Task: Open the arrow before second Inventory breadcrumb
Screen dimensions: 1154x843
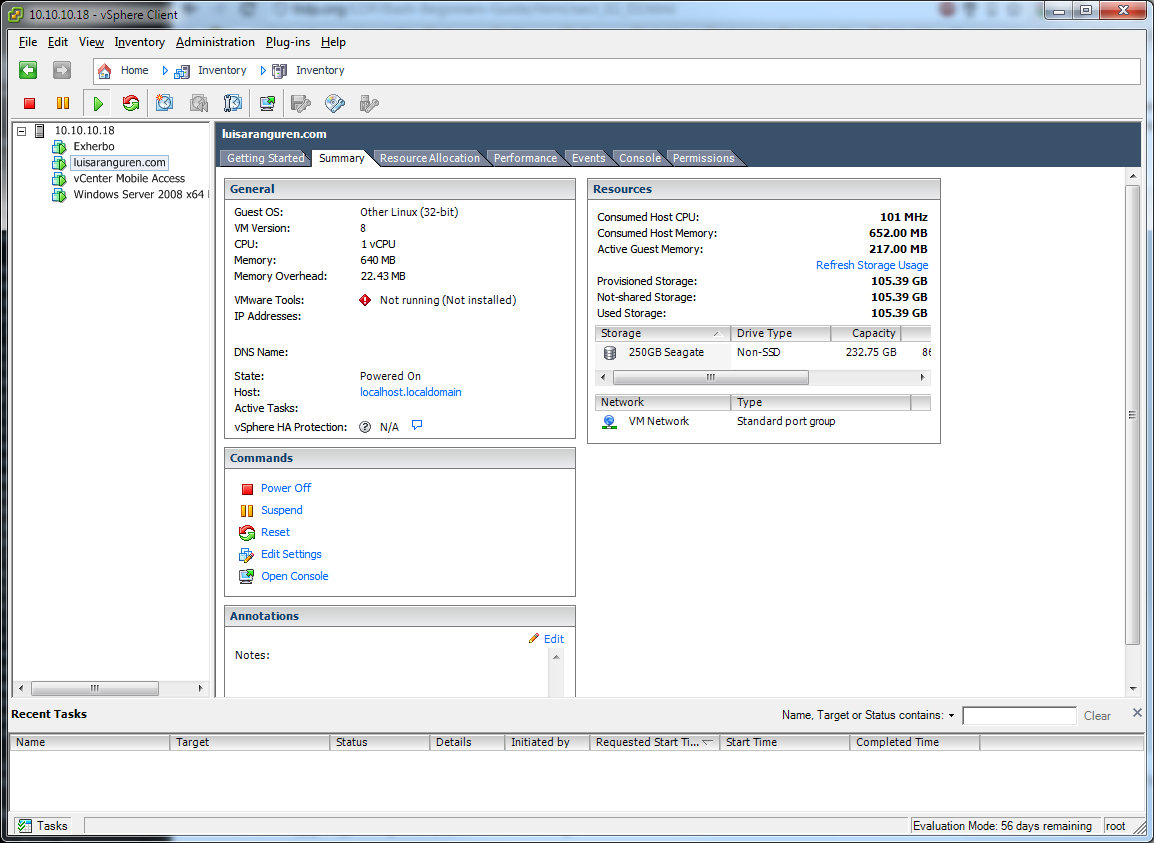Action: [x=263, y=71]
